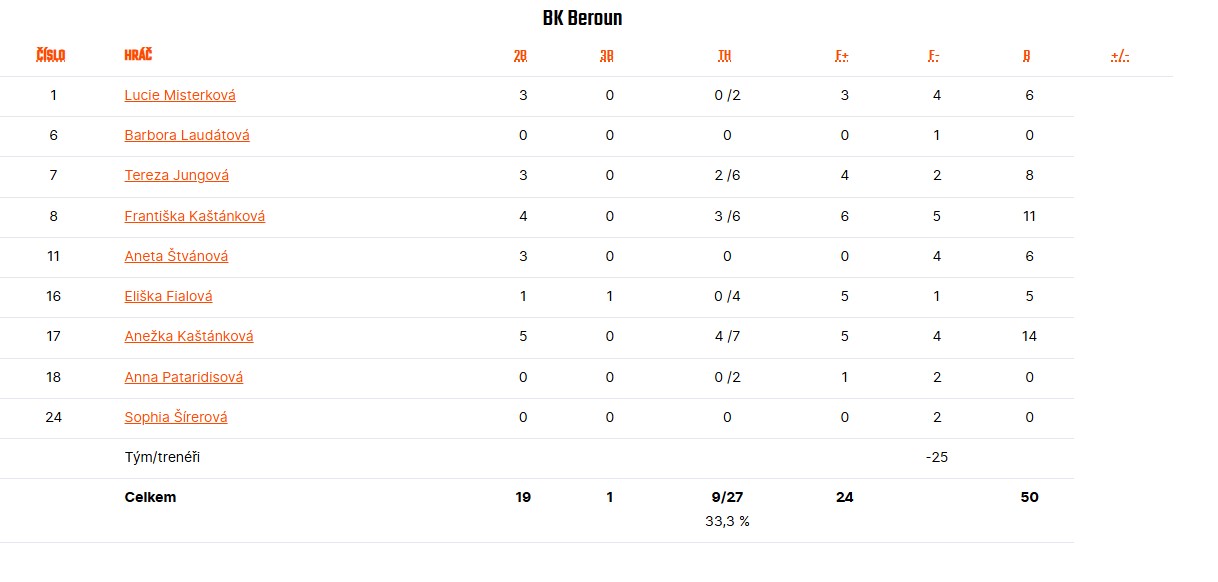Image resolution: width=1218 pixels, height=582 pixels.
Task: Open Aneta Štvánová player profile
Action: 176,256
